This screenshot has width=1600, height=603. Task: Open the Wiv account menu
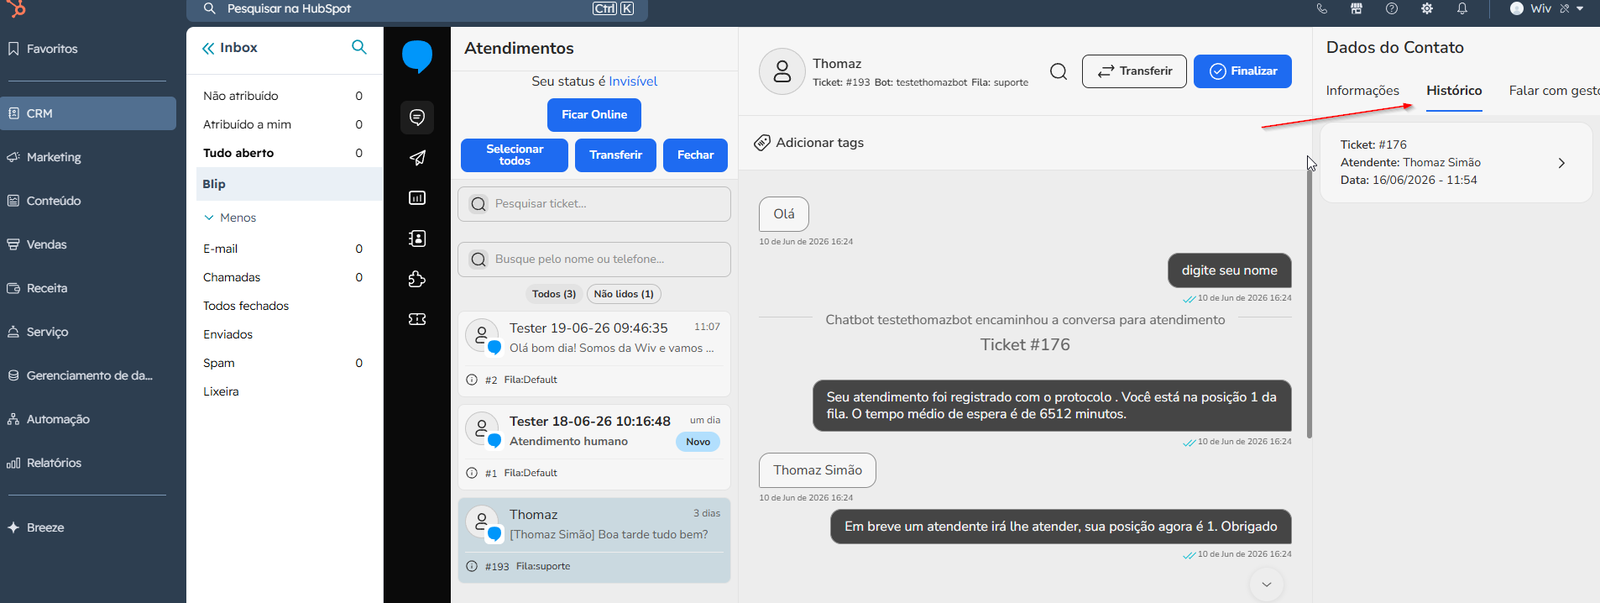[1546, 8]
